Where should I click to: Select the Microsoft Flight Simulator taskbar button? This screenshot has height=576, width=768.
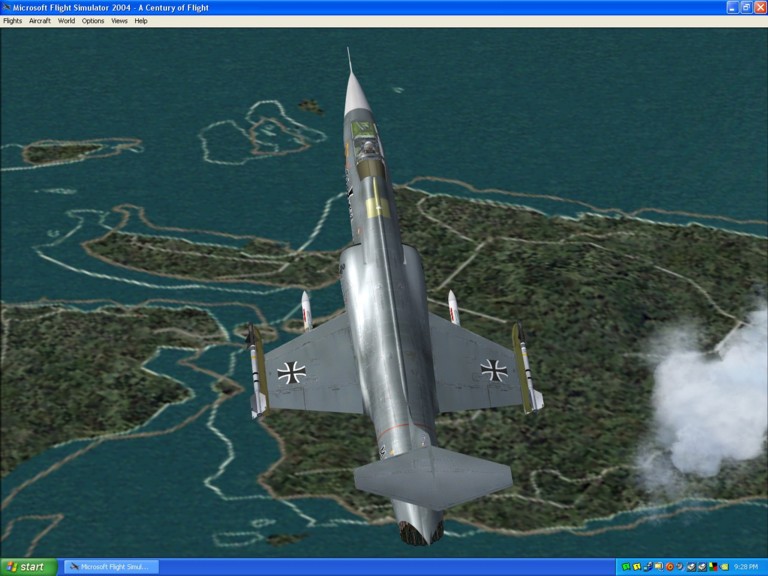point(110,567)
